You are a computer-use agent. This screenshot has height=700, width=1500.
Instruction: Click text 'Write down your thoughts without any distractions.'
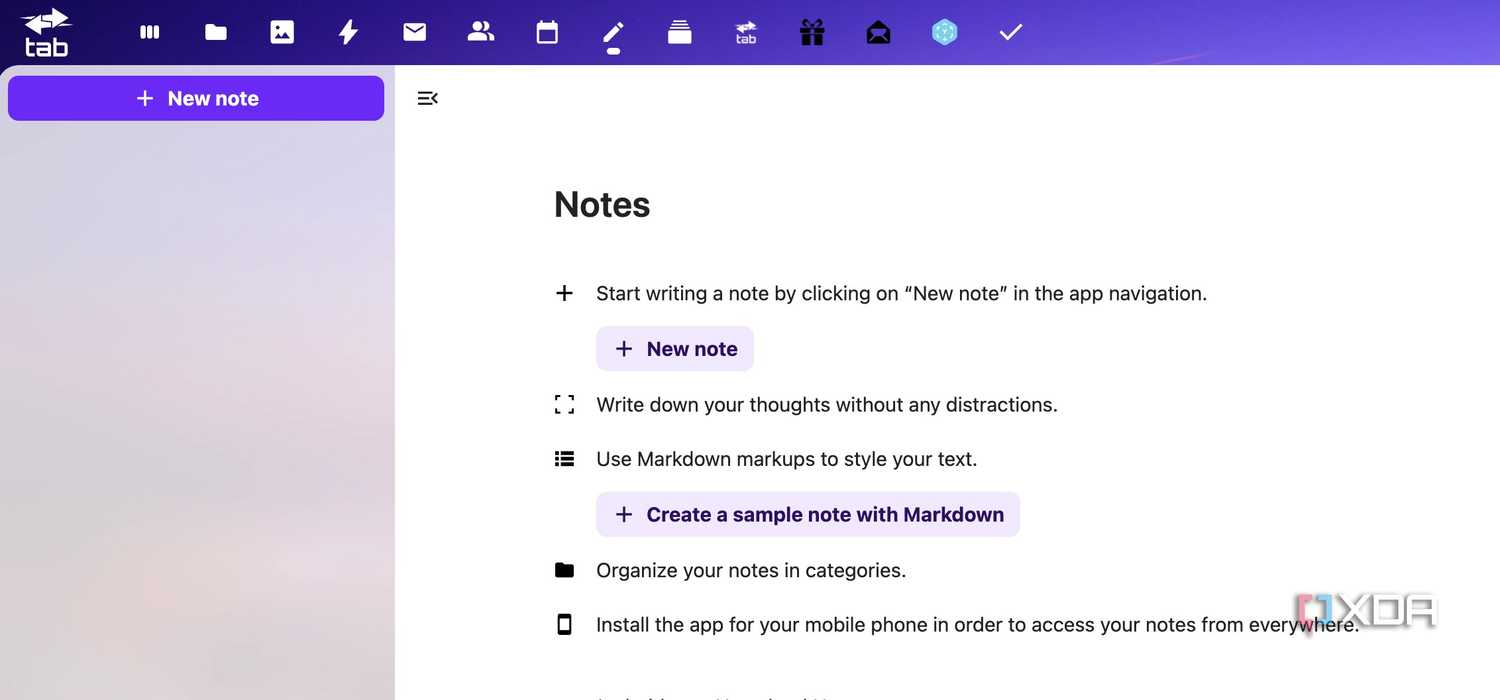(x=827, y=405)
